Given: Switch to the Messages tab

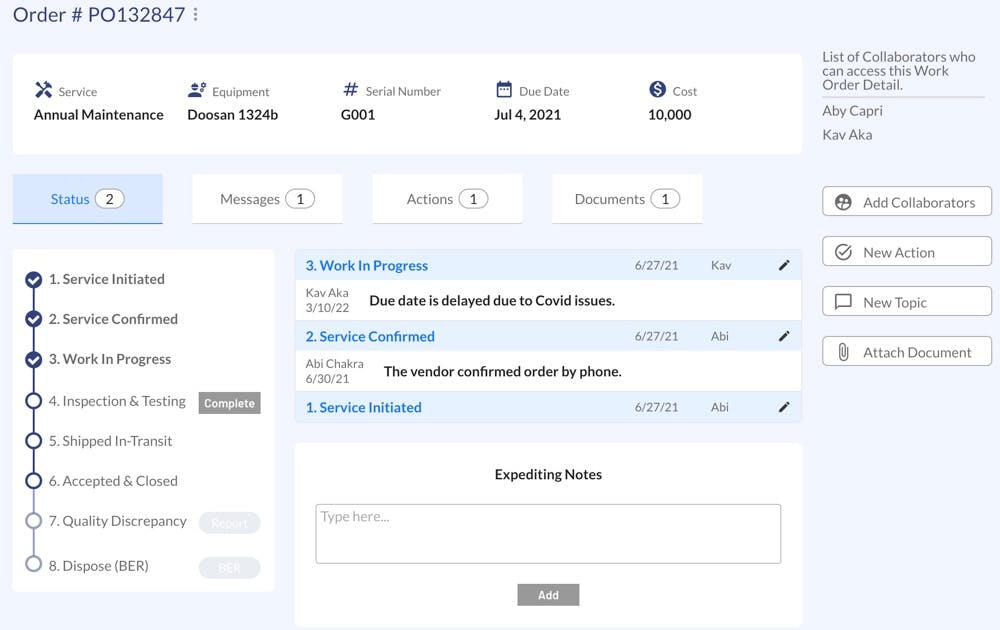Looking at the screenshot, I should pyautogui.click(x=267, y=199).
